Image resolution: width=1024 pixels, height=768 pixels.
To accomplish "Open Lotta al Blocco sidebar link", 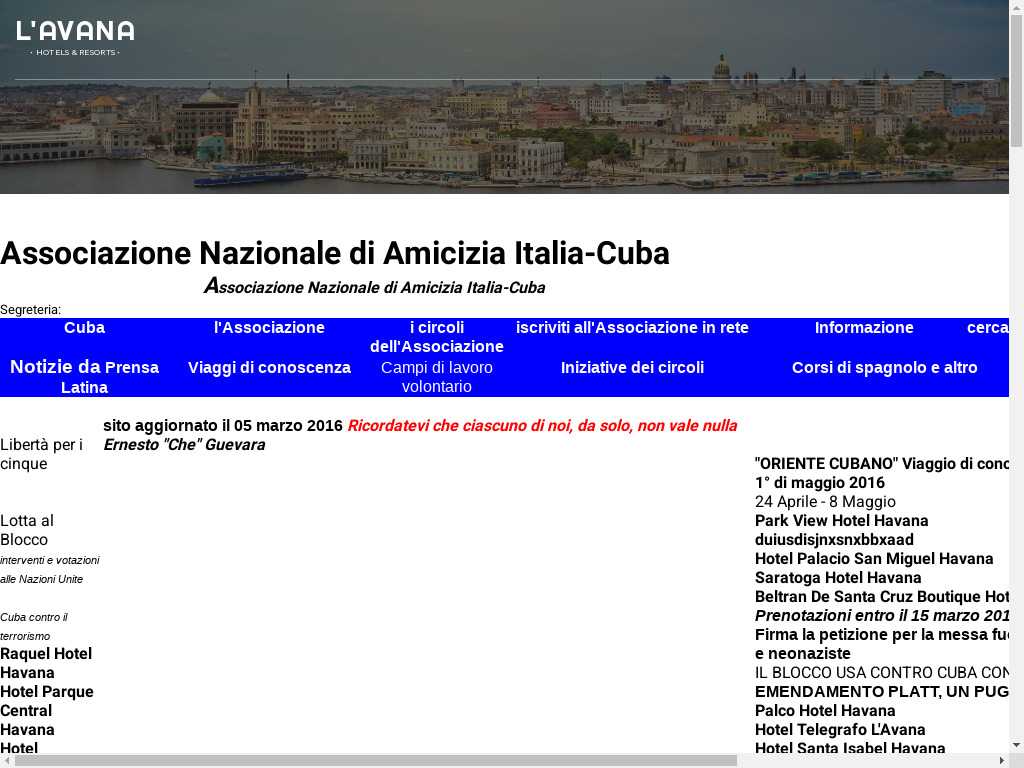I will click(27, 530).
